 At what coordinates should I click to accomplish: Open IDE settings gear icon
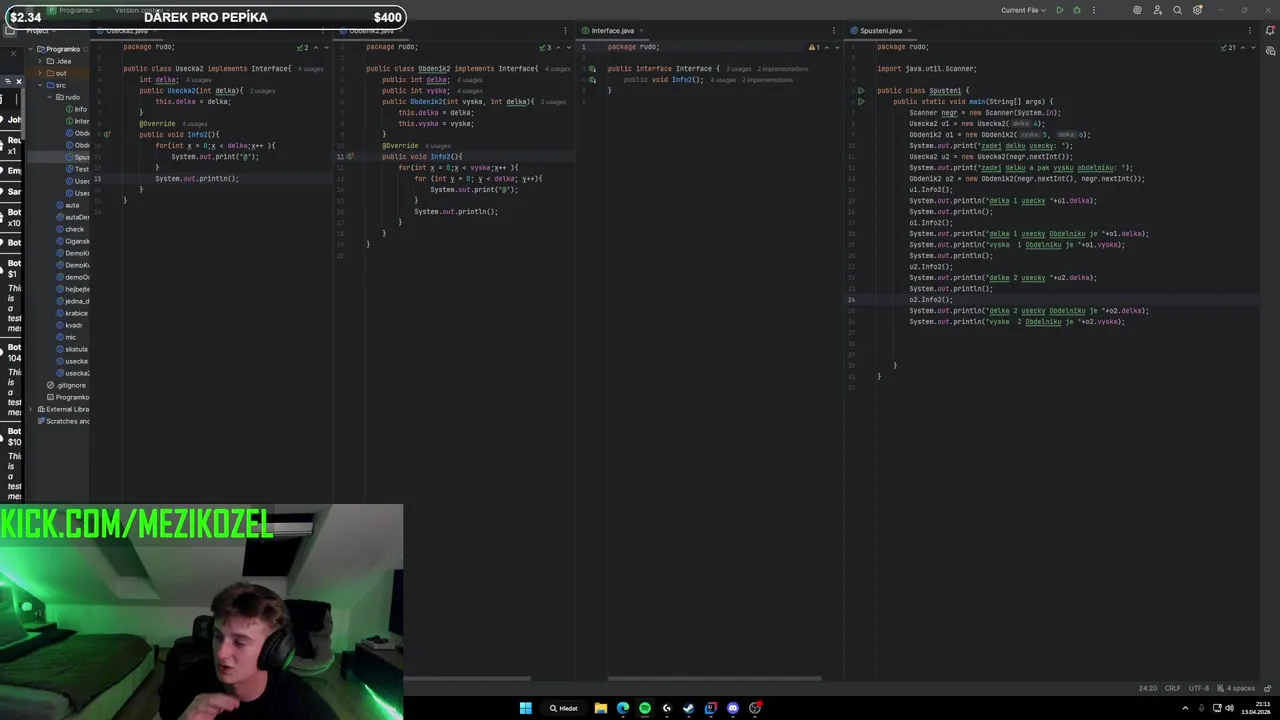(x=1197, y=10)
